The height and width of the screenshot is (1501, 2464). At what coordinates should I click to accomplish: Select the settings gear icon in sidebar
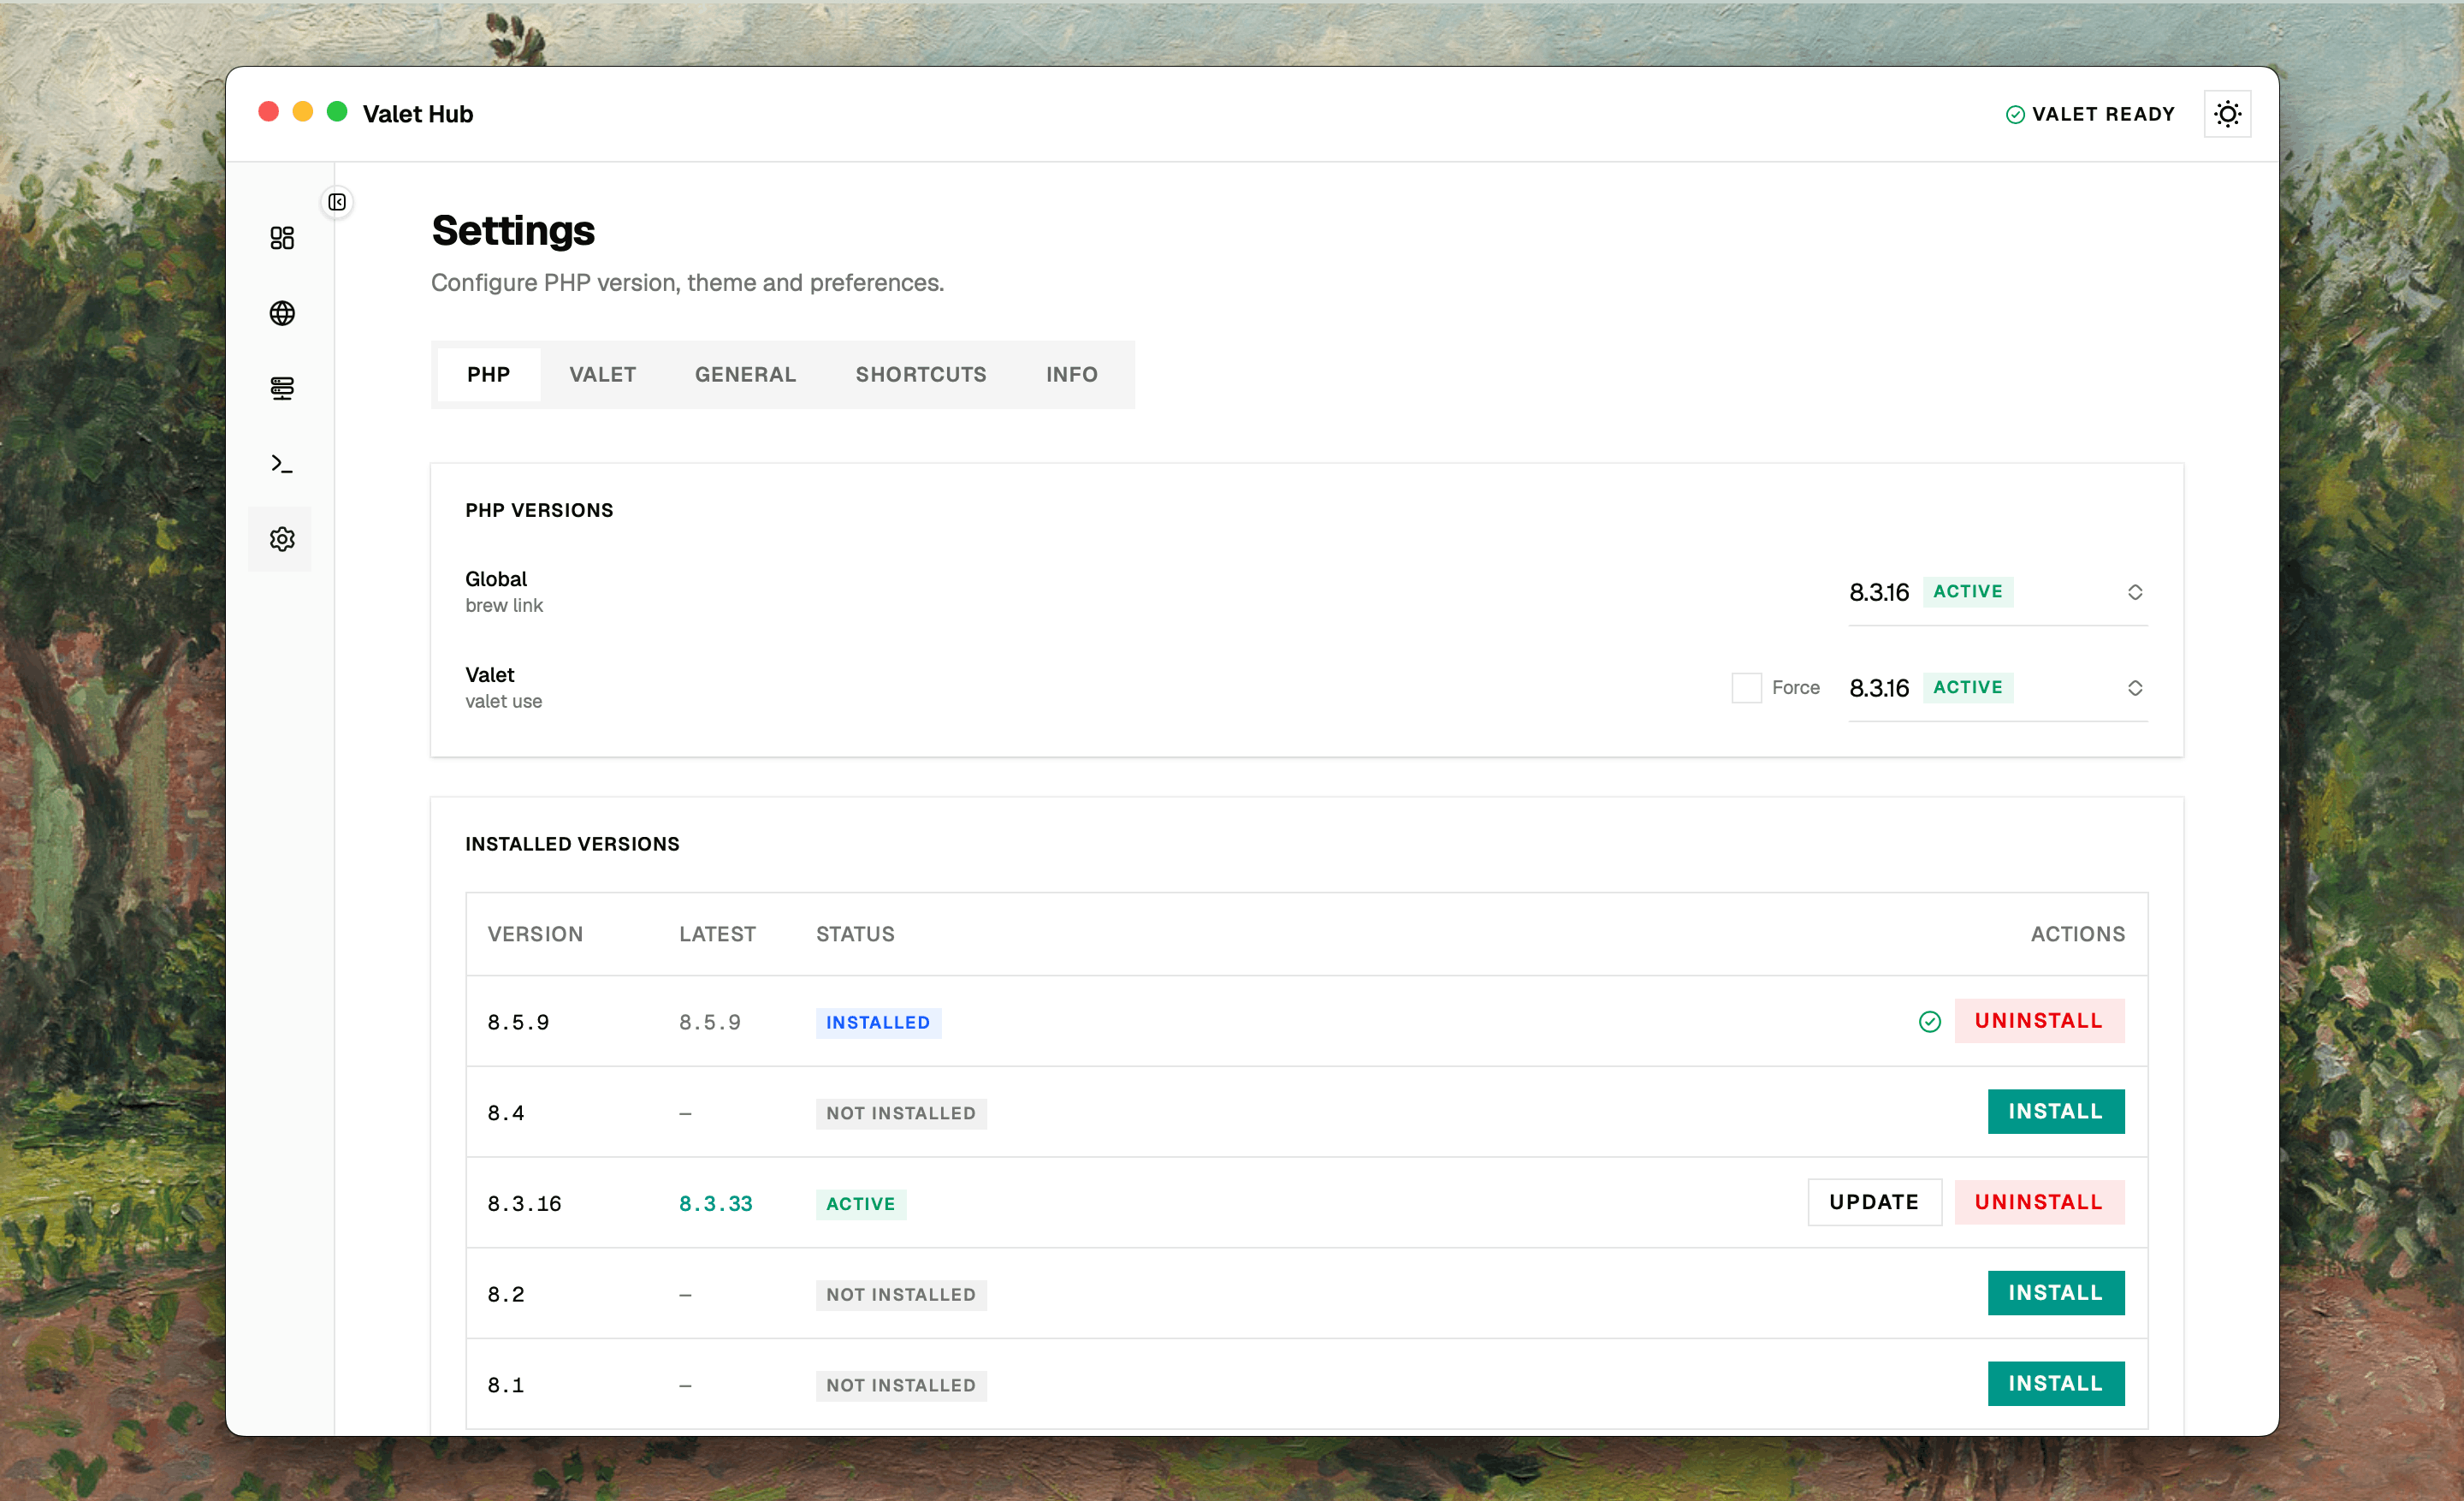point(282,539)
